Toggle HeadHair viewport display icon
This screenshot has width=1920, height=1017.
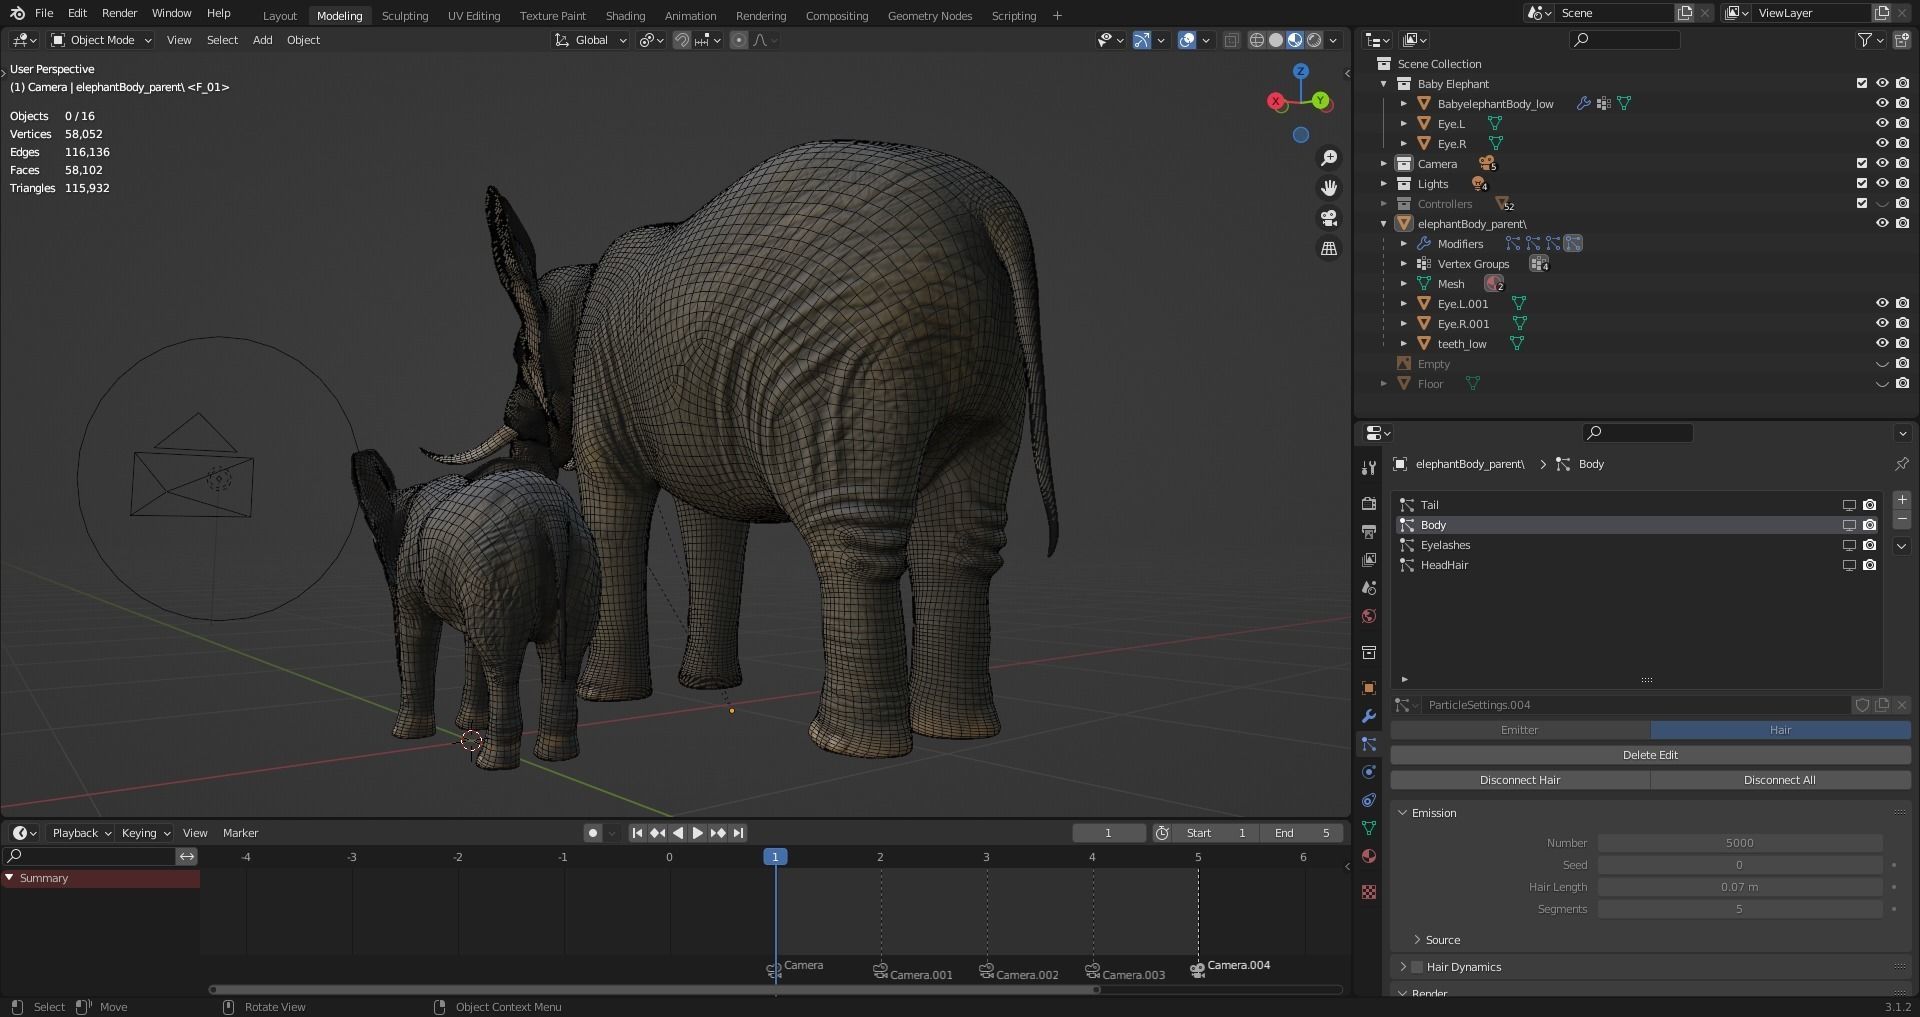pos(1849,565)
